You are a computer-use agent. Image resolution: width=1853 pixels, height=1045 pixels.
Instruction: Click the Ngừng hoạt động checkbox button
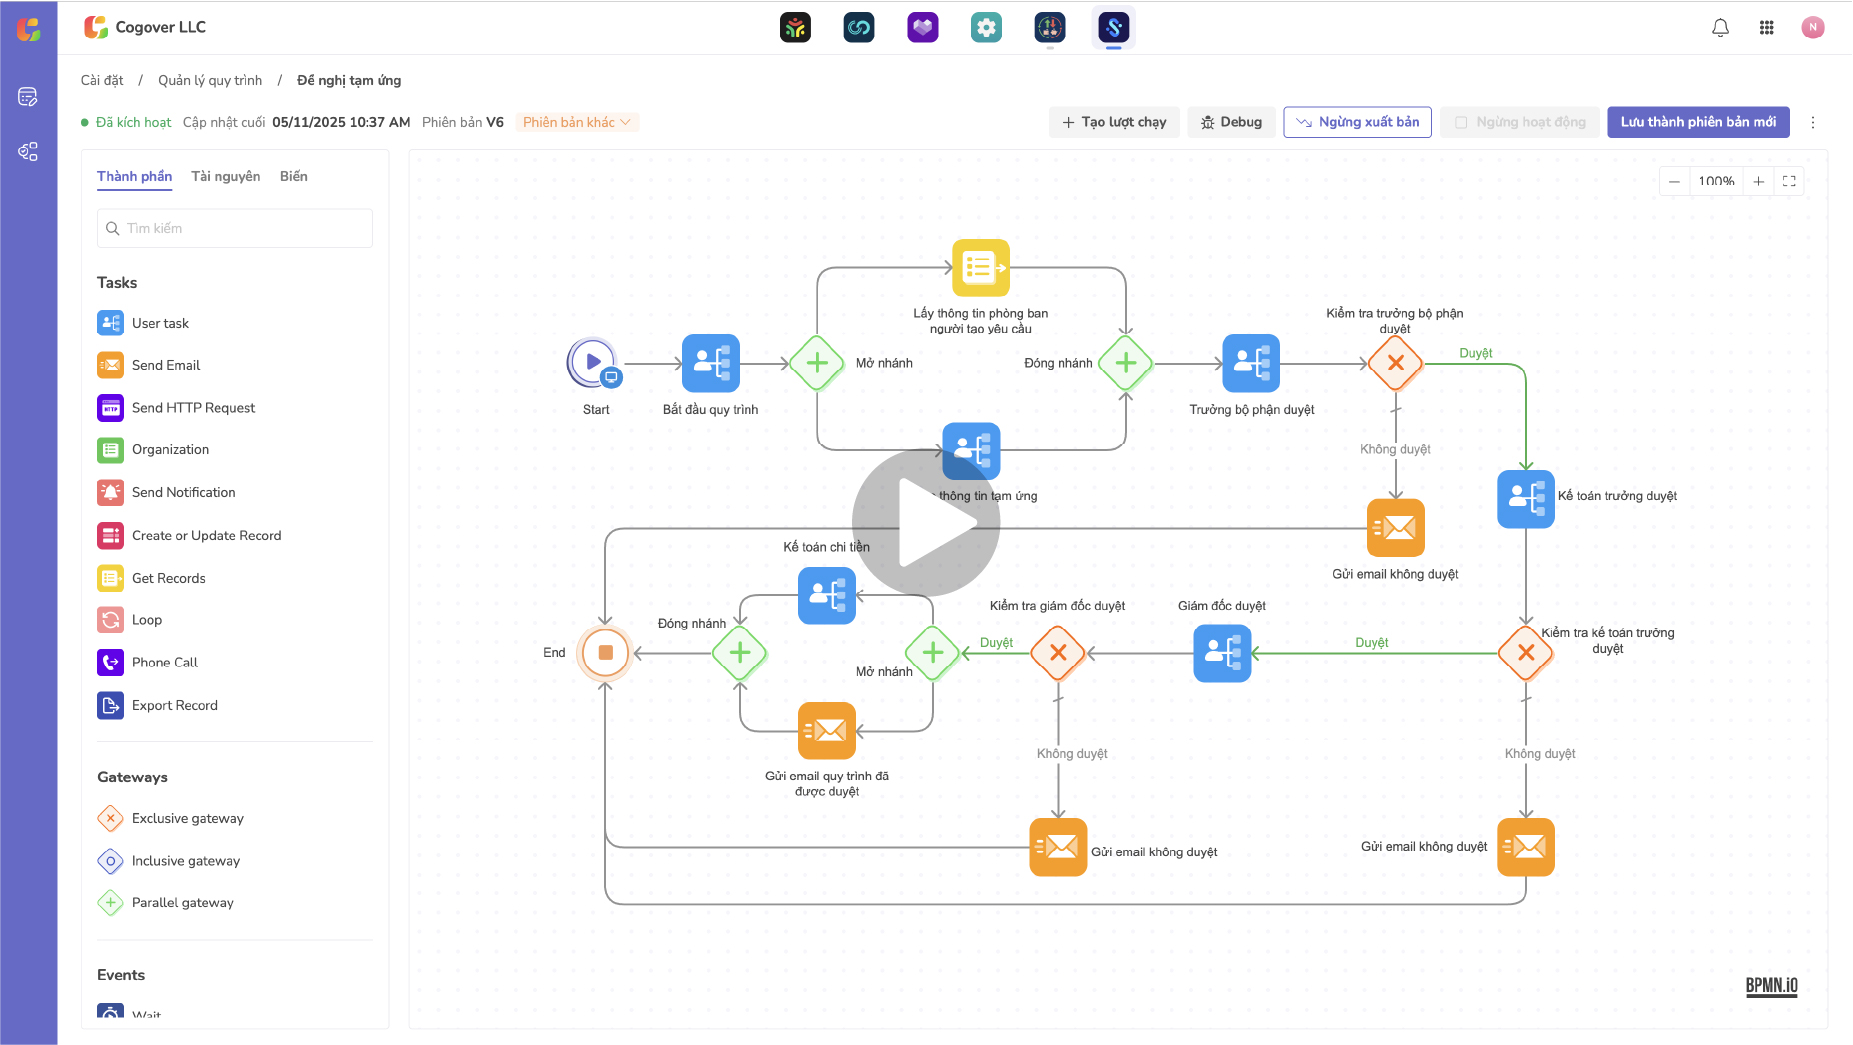click(x=1520, y=122)
